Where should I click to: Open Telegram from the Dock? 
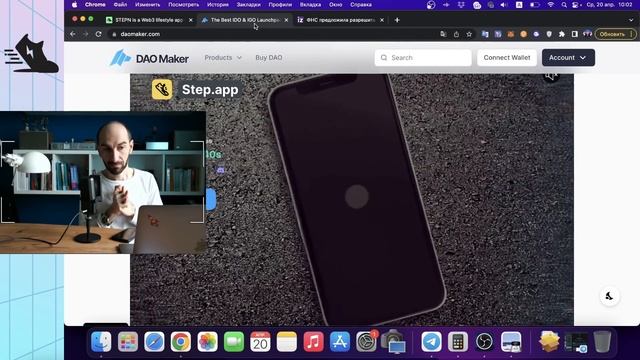431,342
